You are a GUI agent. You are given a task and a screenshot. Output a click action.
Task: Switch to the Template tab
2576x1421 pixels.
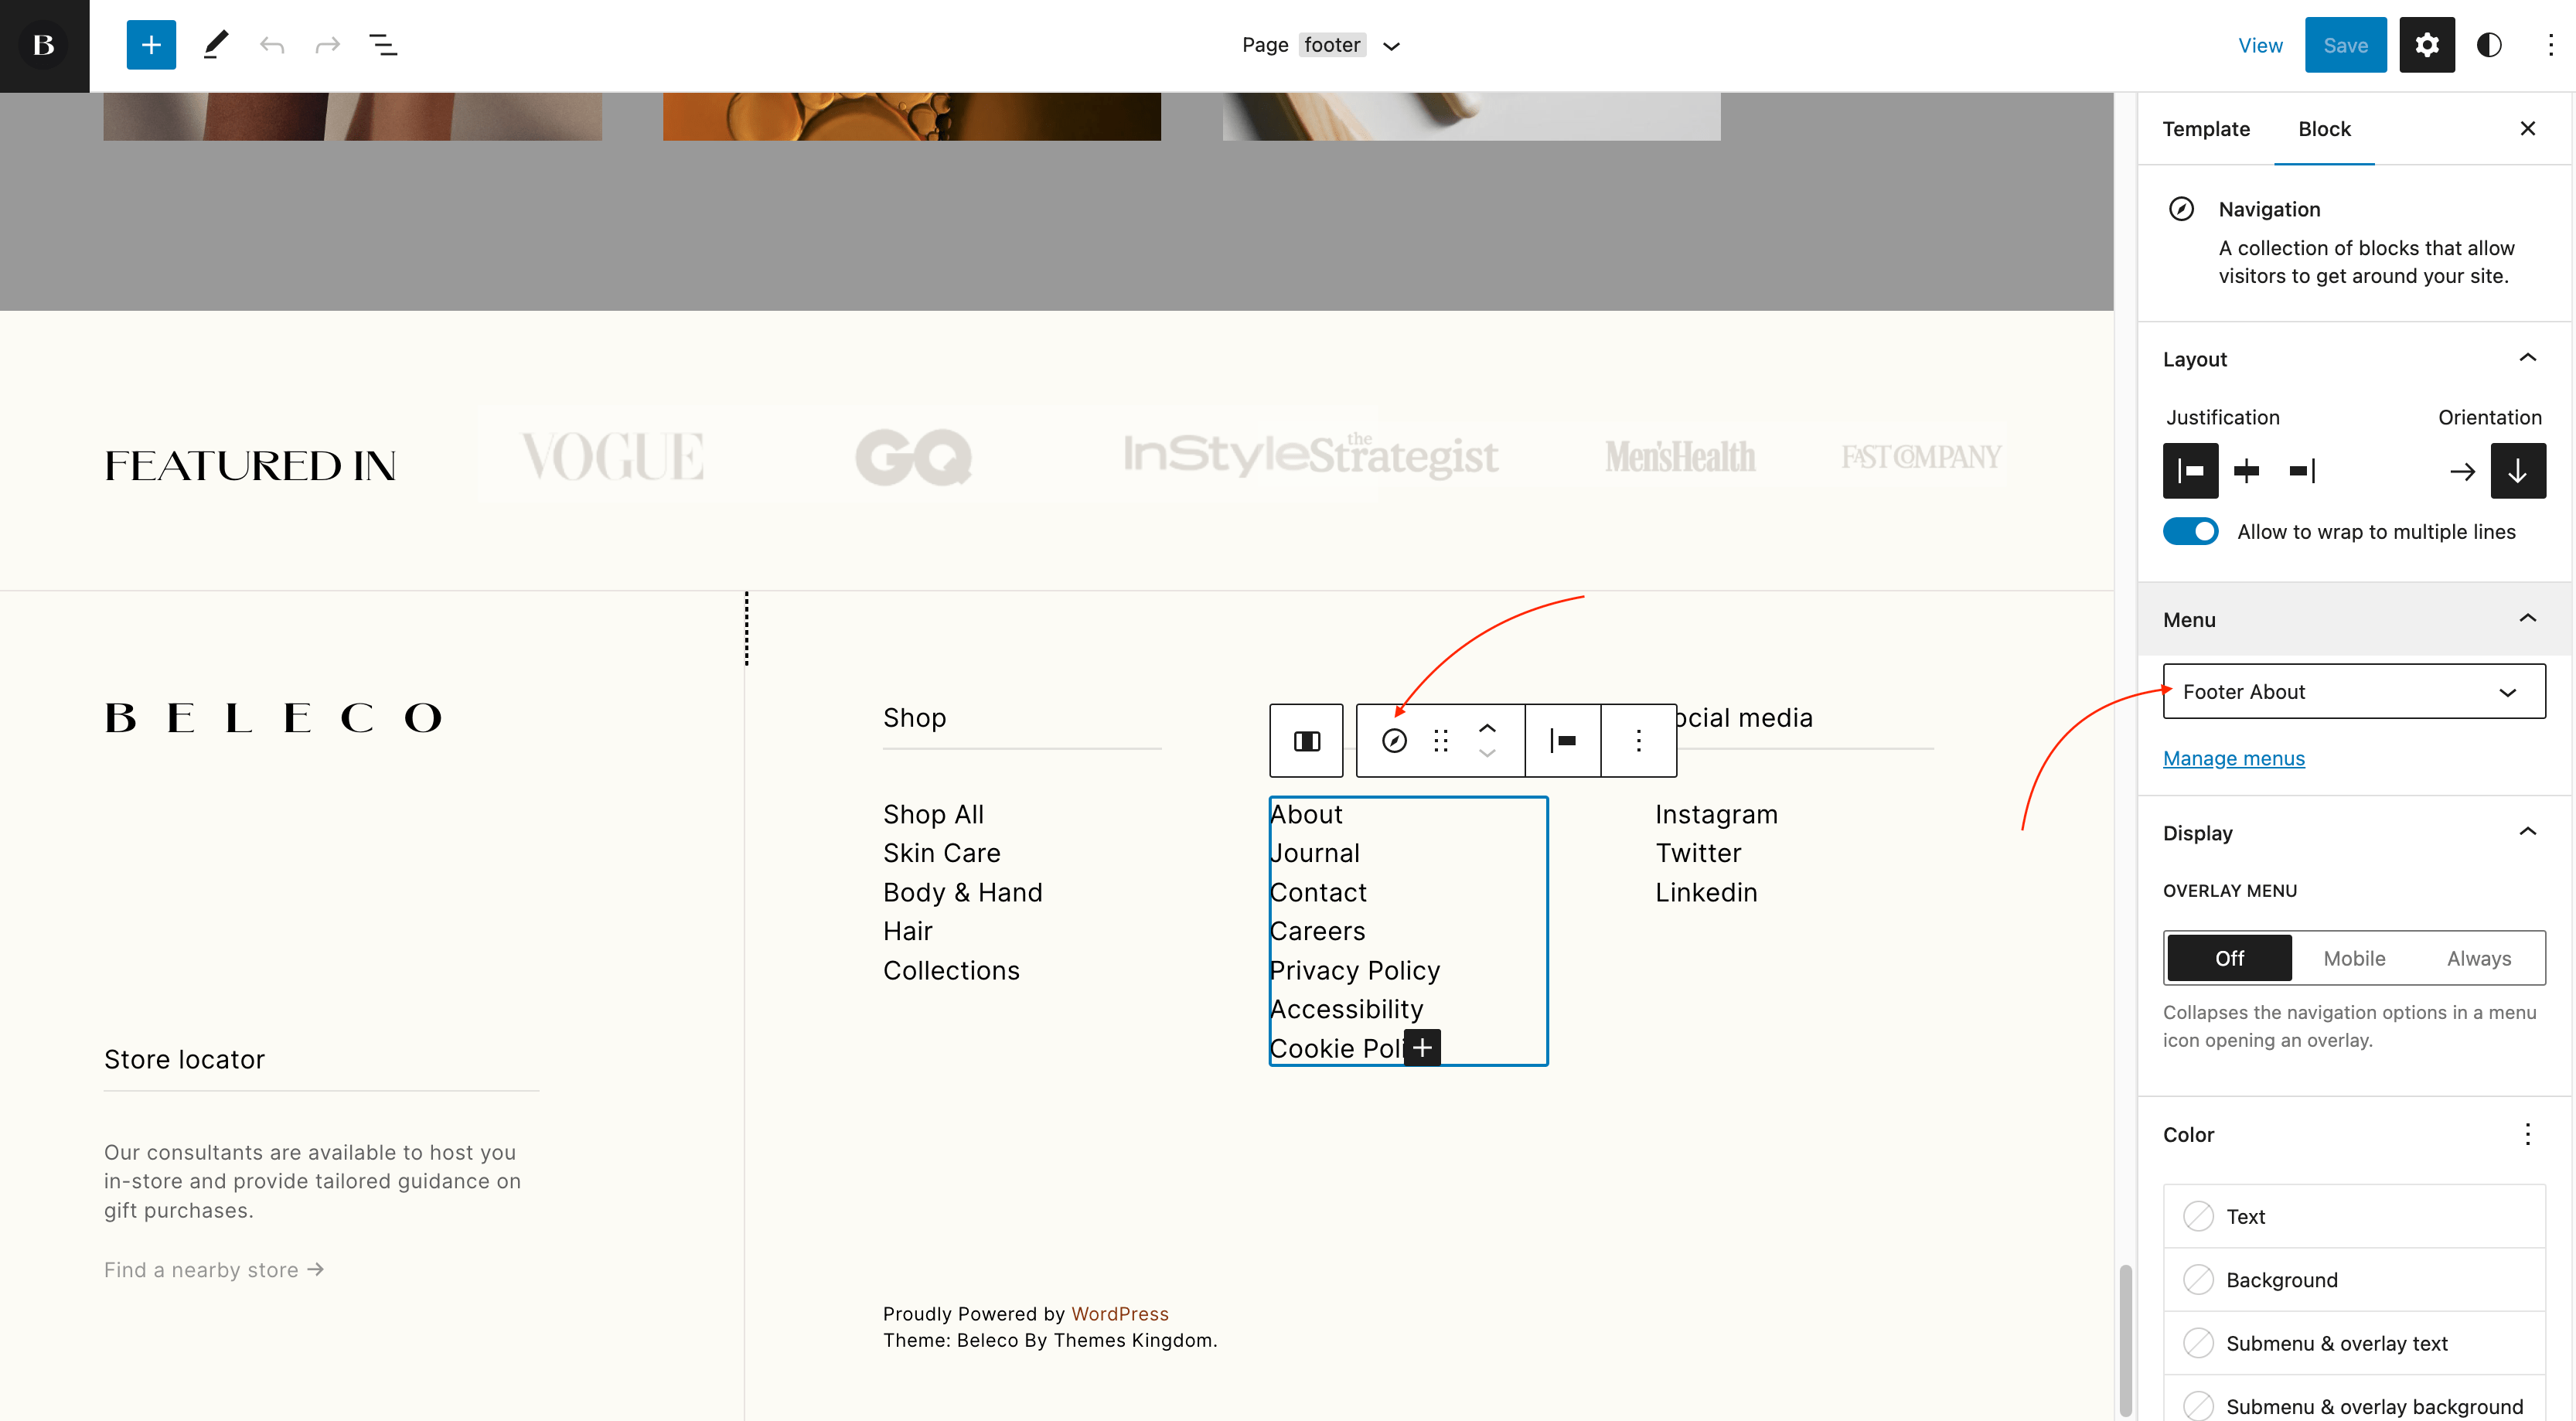2206,128
